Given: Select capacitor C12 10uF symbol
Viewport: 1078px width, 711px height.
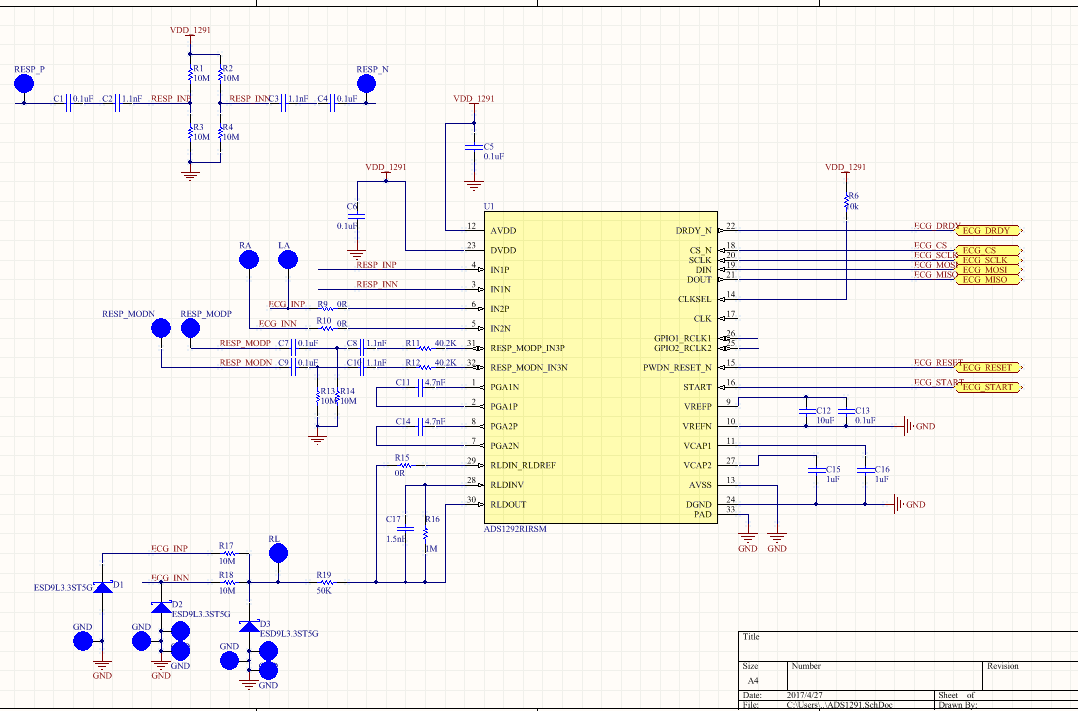Looking at the screenshot, I should 806,411.
